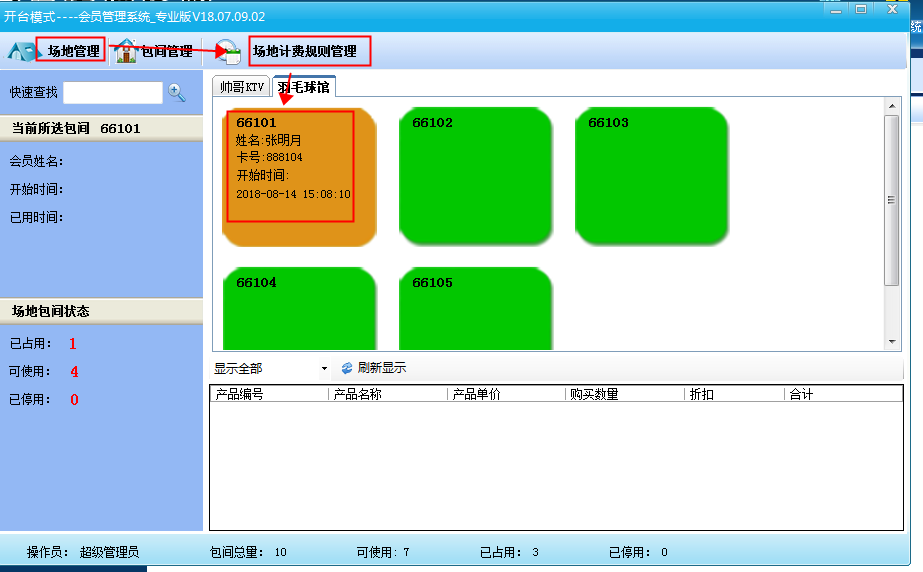The height and width of the screenshot is (572, 923).
Task: Click the room list scrollbar down arrow
Action: coord(892,342)
